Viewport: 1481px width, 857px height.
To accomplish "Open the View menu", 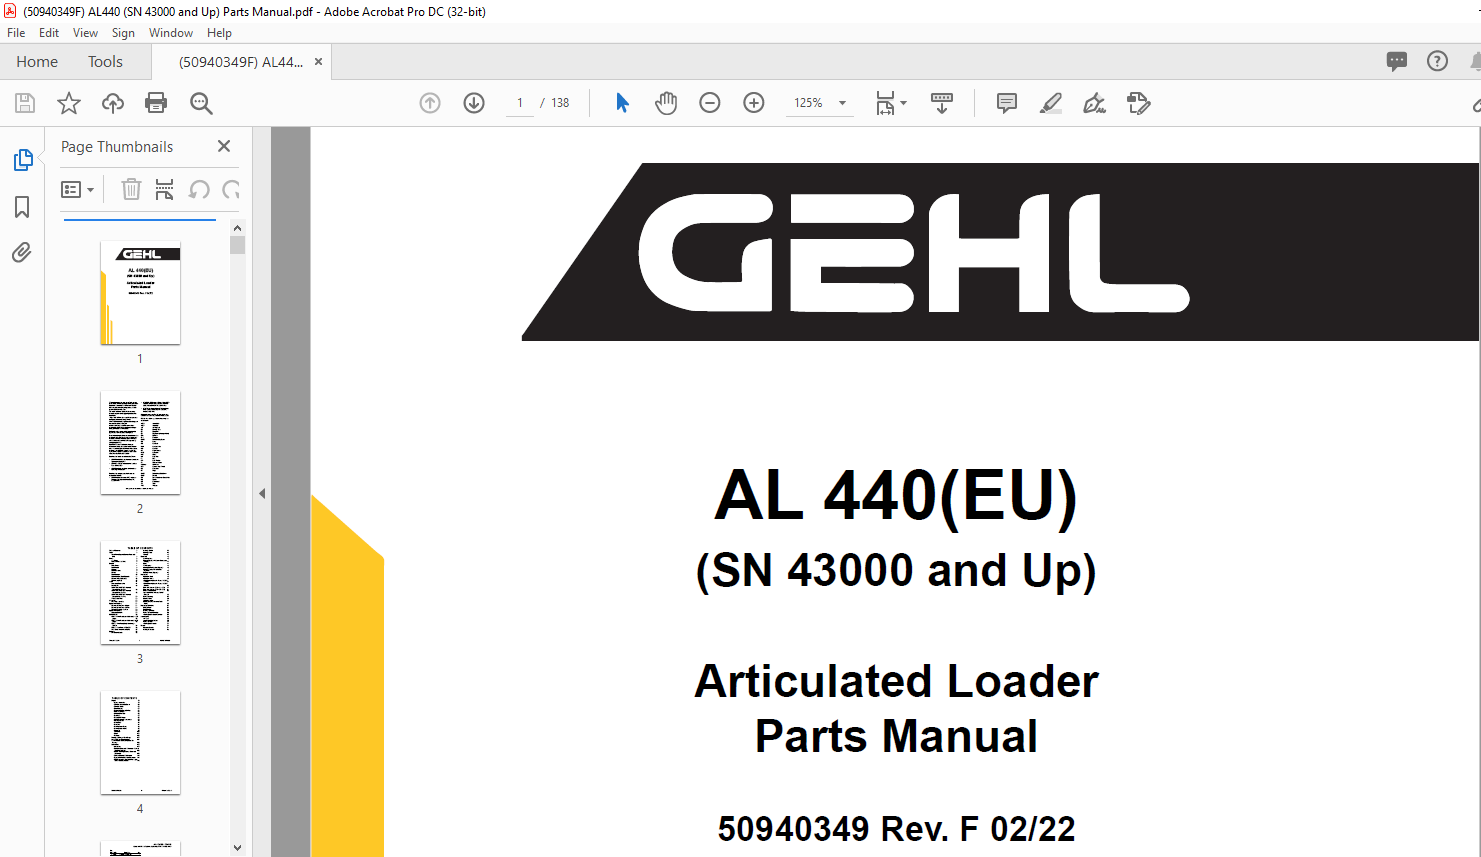I will point(85,33).
